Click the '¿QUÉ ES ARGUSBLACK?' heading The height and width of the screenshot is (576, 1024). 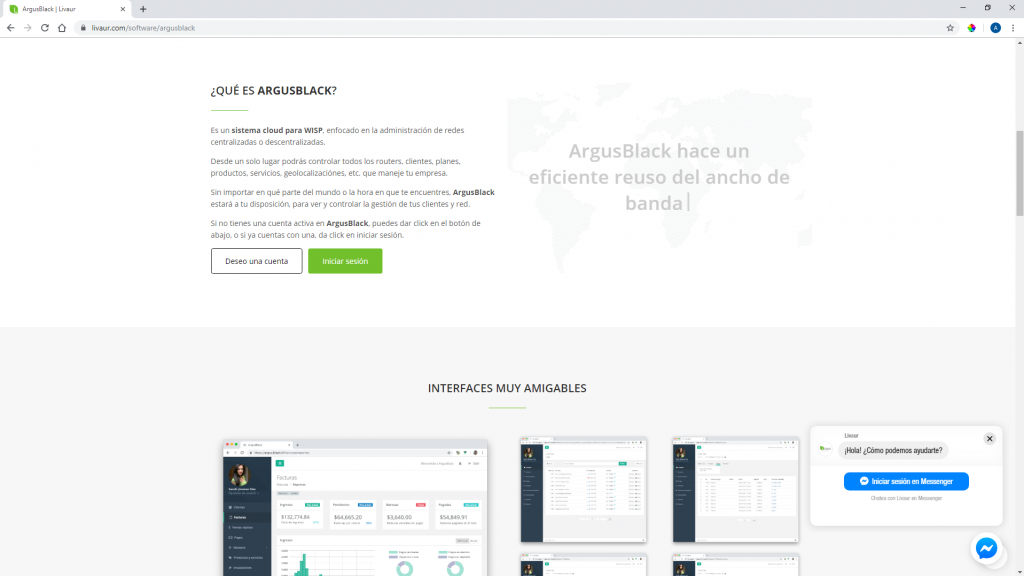274,91
